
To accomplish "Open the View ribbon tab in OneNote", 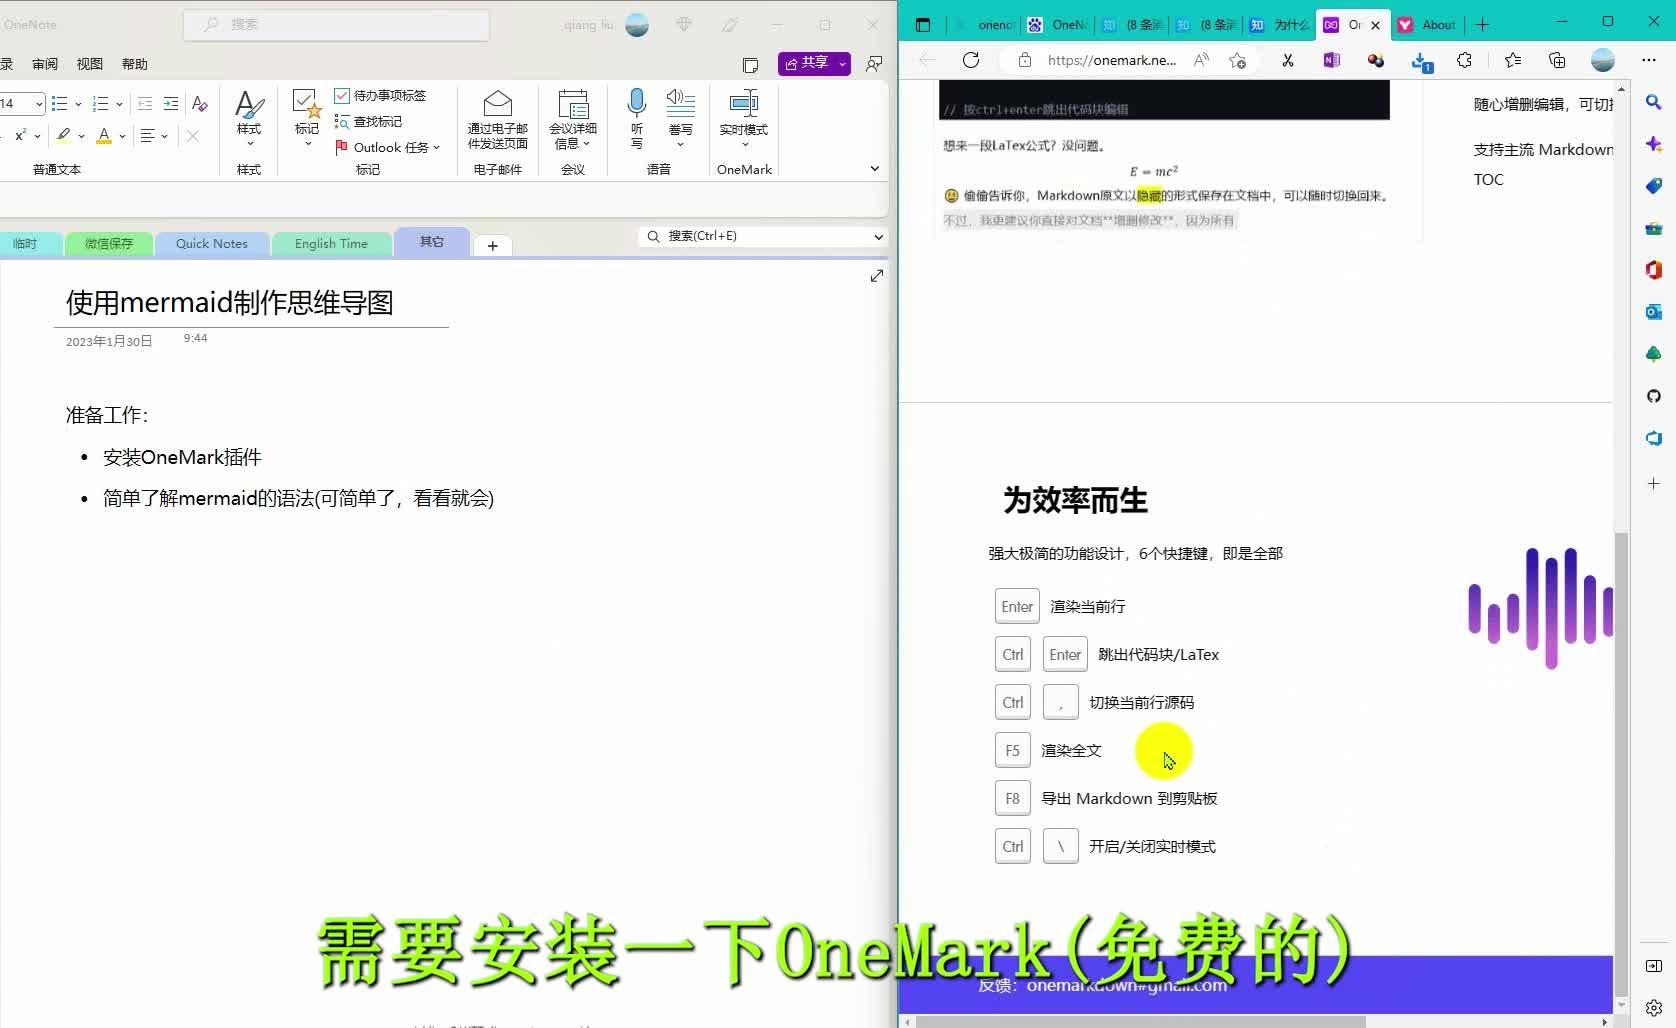I will [x=90, y=64].
